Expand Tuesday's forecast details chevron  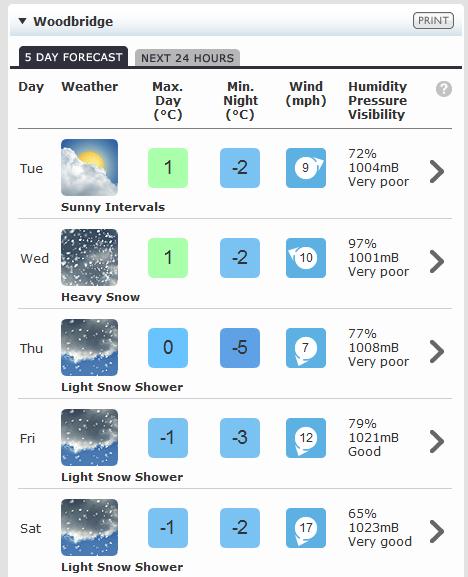(437, 171)
